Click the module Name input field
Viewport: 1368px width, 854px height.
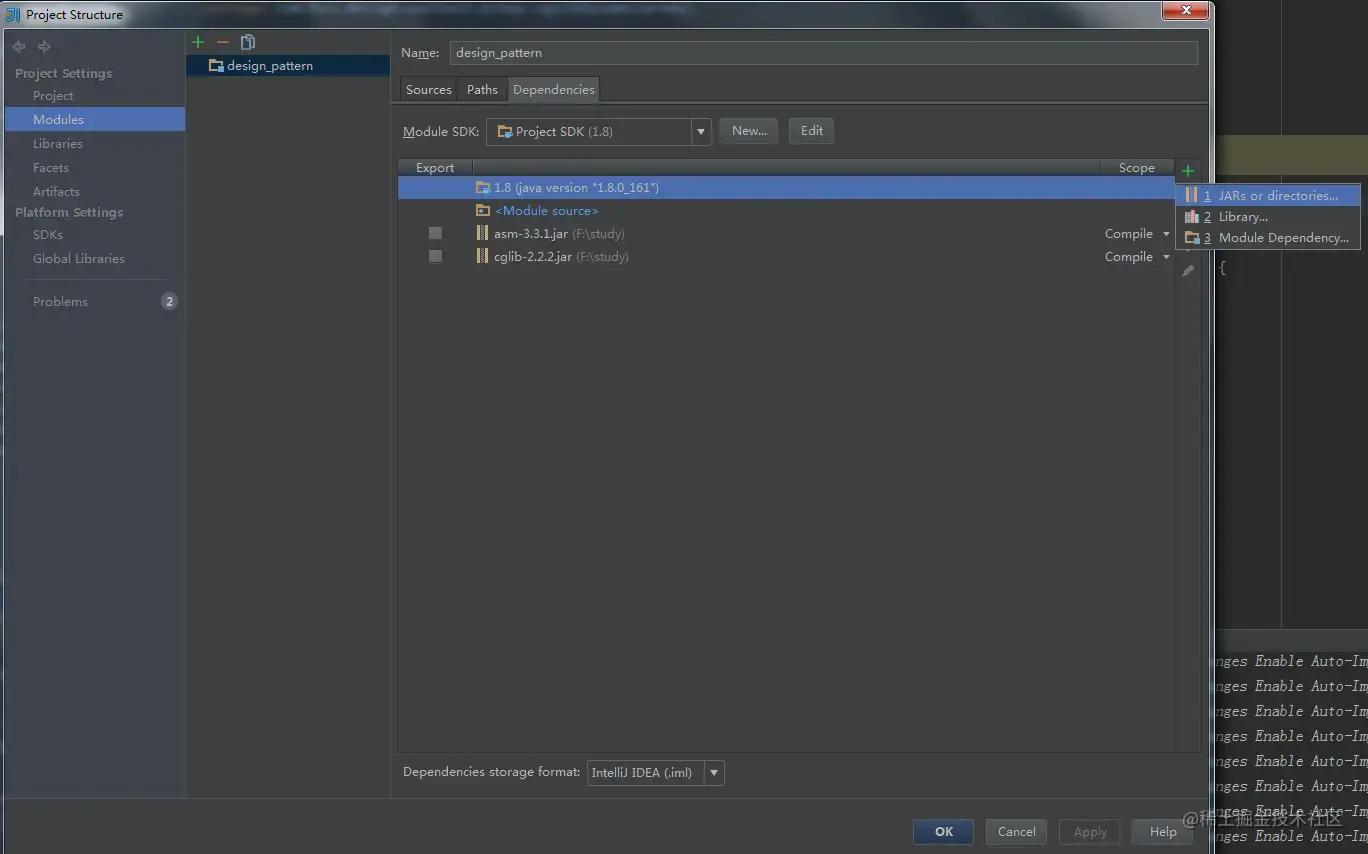pyautogui.click(x=823, y=53)
